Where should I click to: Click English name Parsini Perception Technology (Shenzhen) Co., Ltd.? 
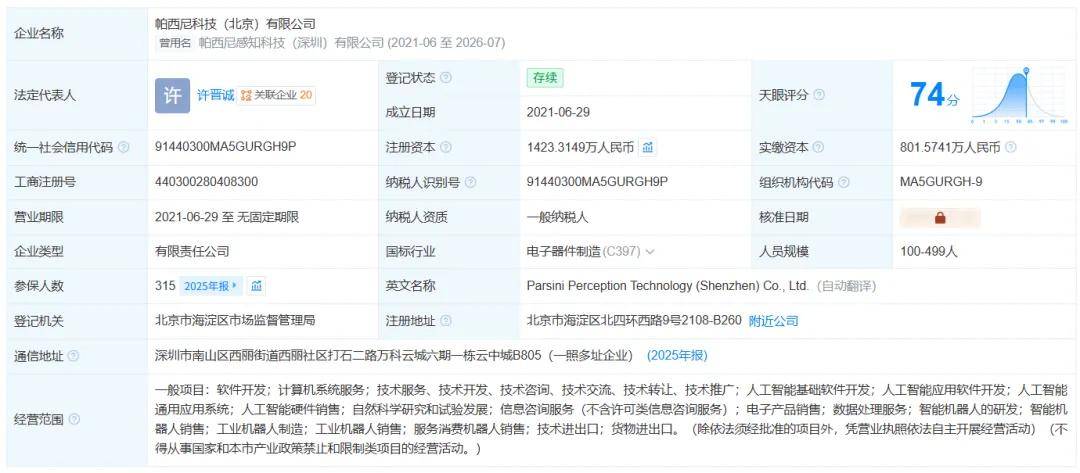(x=667, y=286)
